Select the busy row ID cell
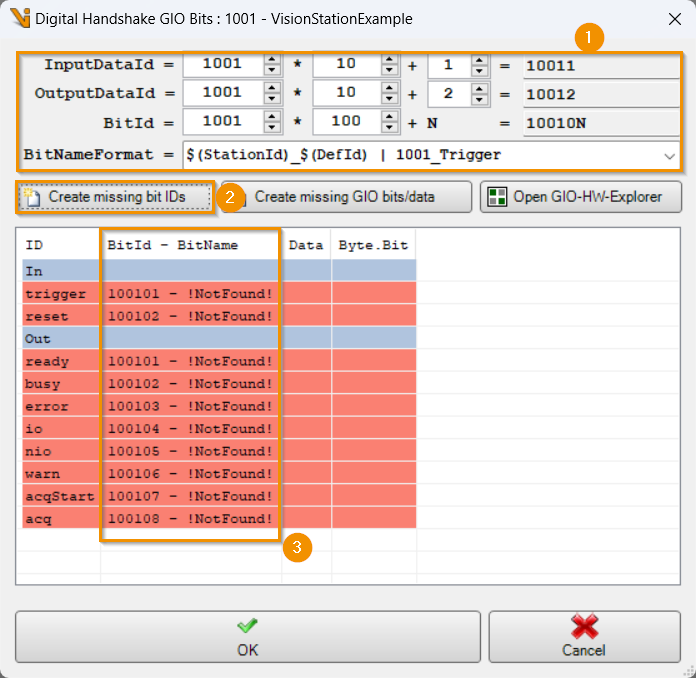 [61, 384]
